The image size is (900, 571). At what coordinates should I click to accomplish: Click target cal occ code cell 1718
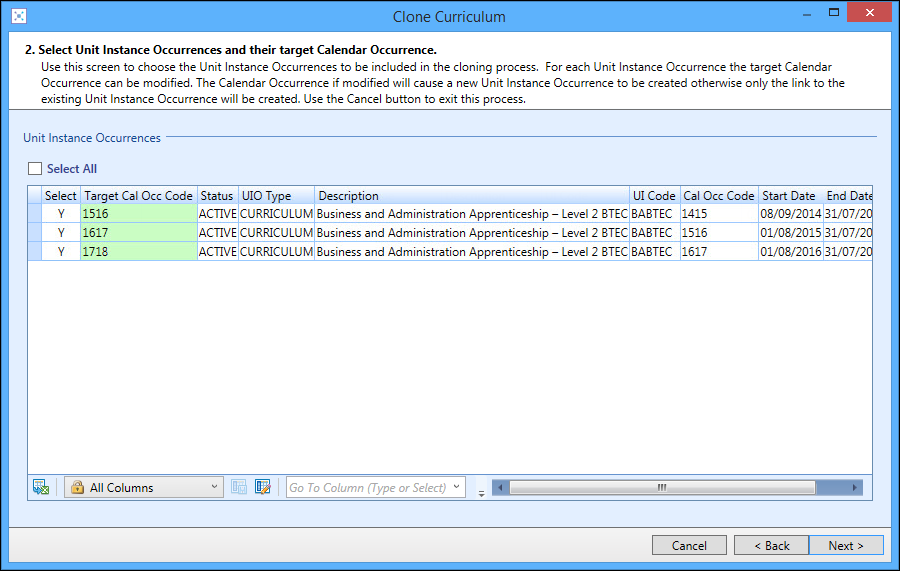[x=139, y=251]
